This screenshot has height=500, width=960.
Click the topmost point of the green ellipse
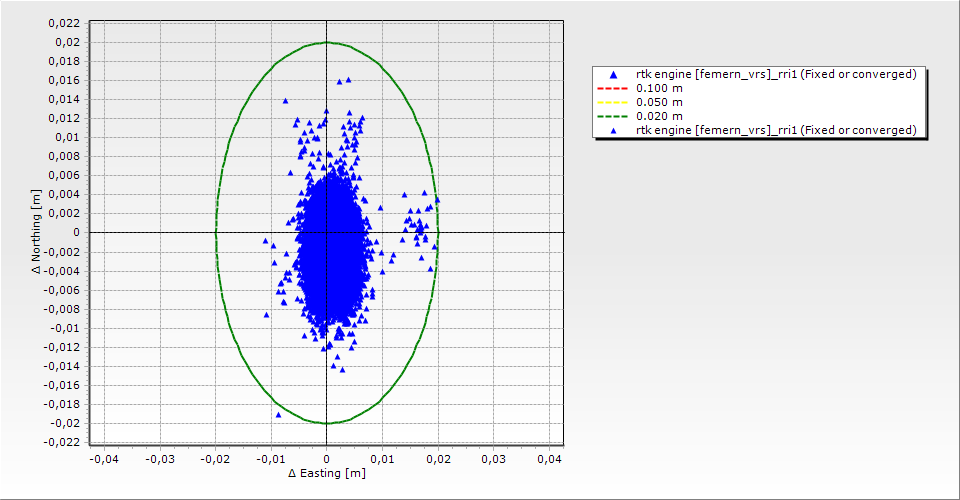(x=327, y=42)
